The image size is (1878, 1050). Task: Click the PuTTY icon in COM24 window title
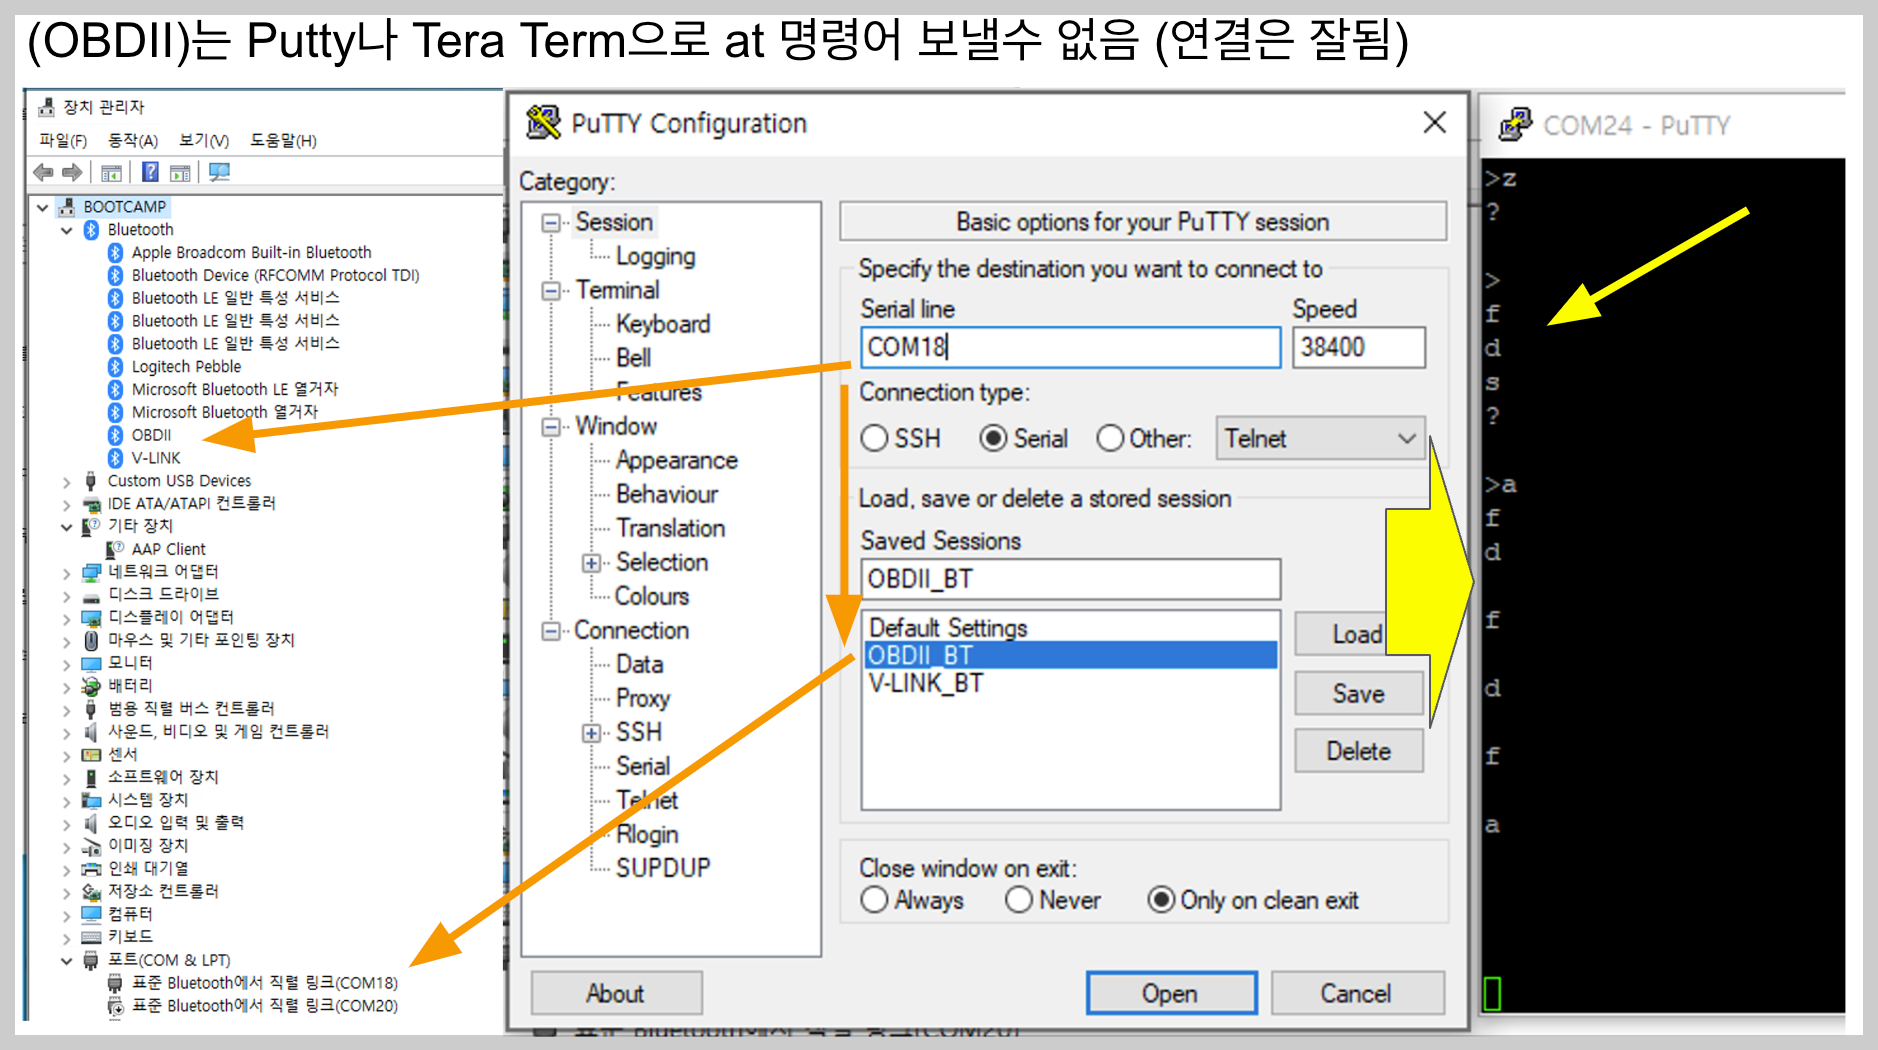click(x=1515, y=125)
